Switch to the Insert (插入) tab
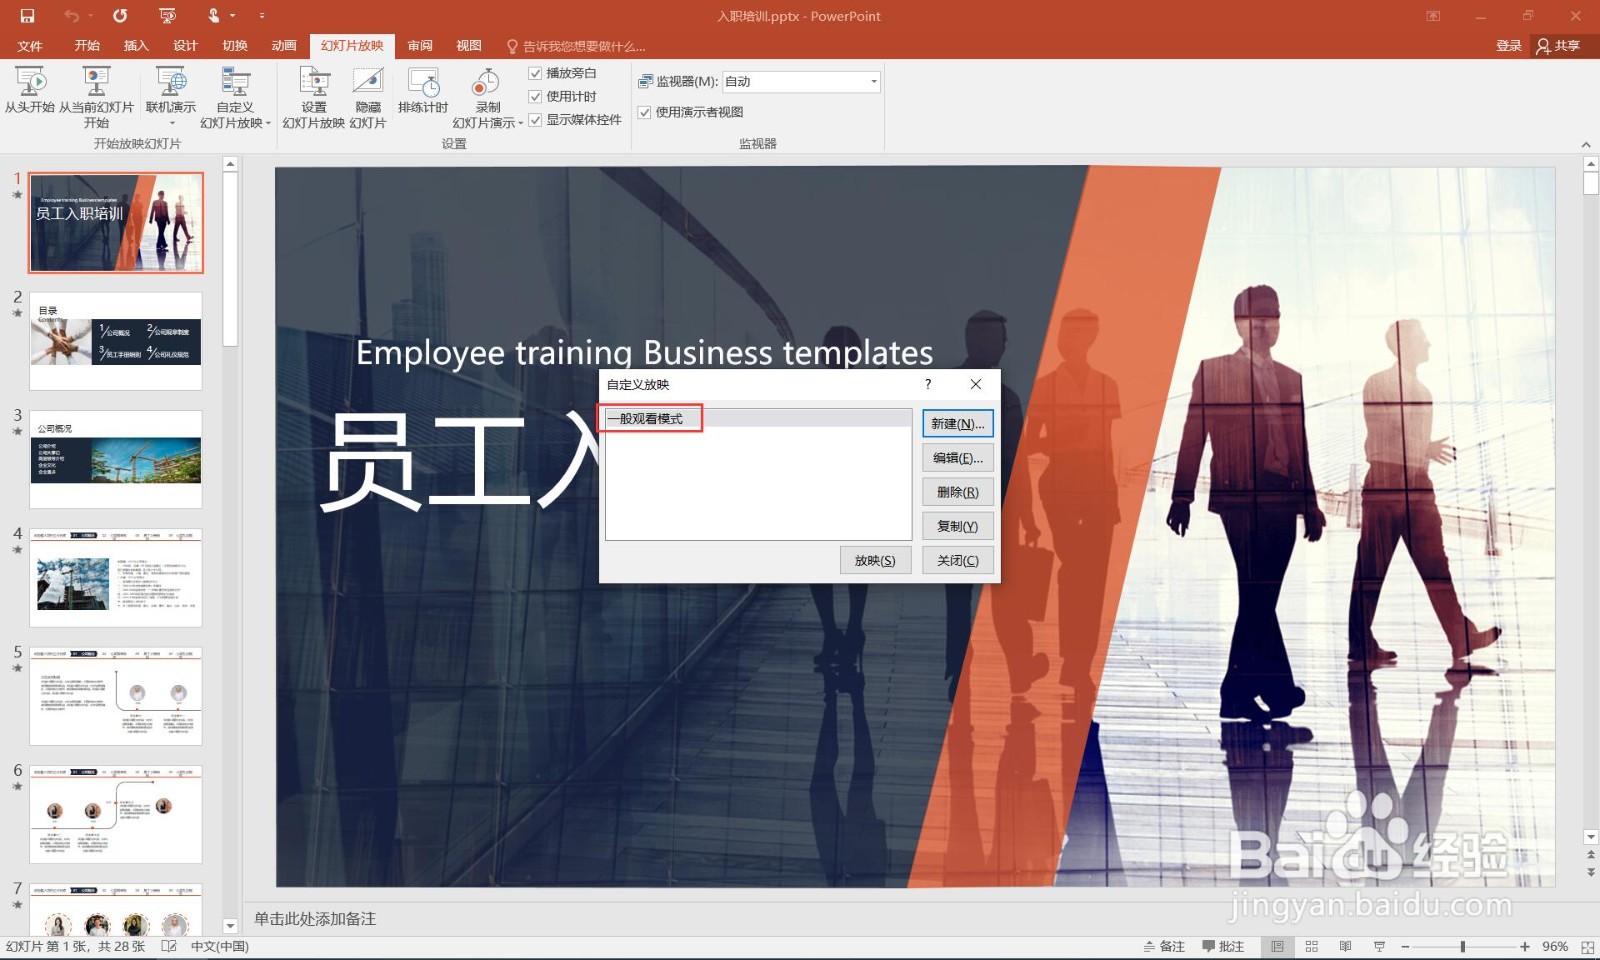 click(136, 46)
